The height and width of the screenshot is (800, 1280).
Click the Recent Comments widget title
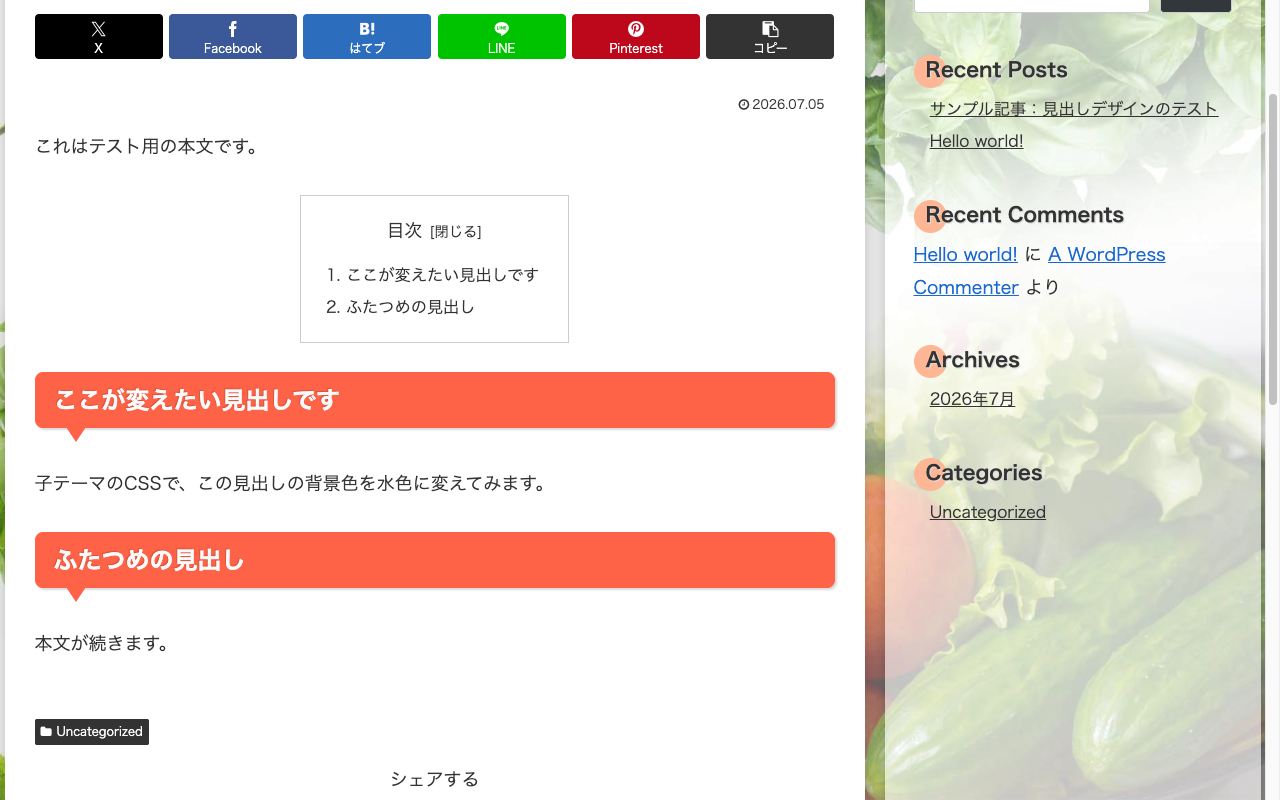point(1025,215)
